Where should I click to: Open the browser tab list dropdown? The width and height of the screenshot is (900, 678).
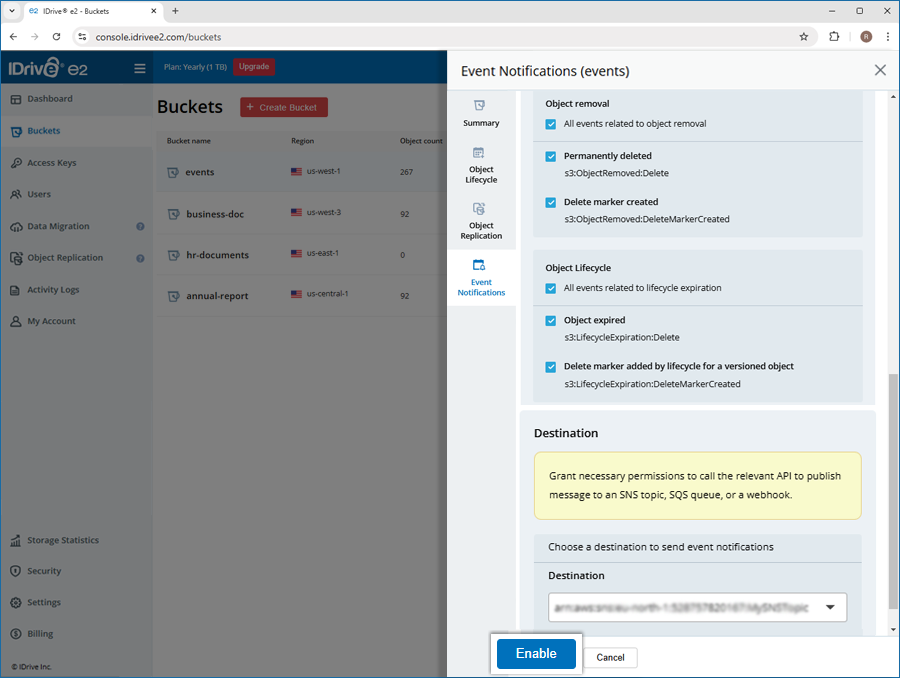click(x=12, y=11)
